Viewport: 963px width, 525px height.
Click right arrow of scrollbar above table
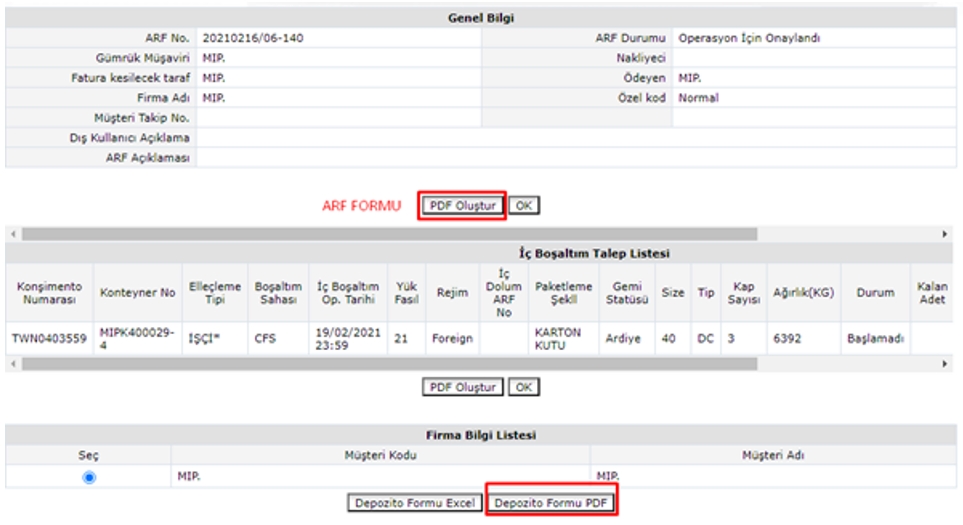pos(946,234)
